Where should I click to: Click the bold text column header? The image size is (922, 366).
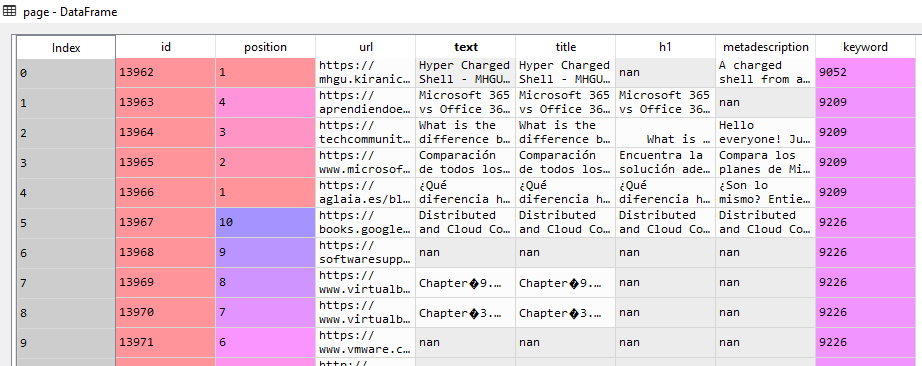pos(466,47)
